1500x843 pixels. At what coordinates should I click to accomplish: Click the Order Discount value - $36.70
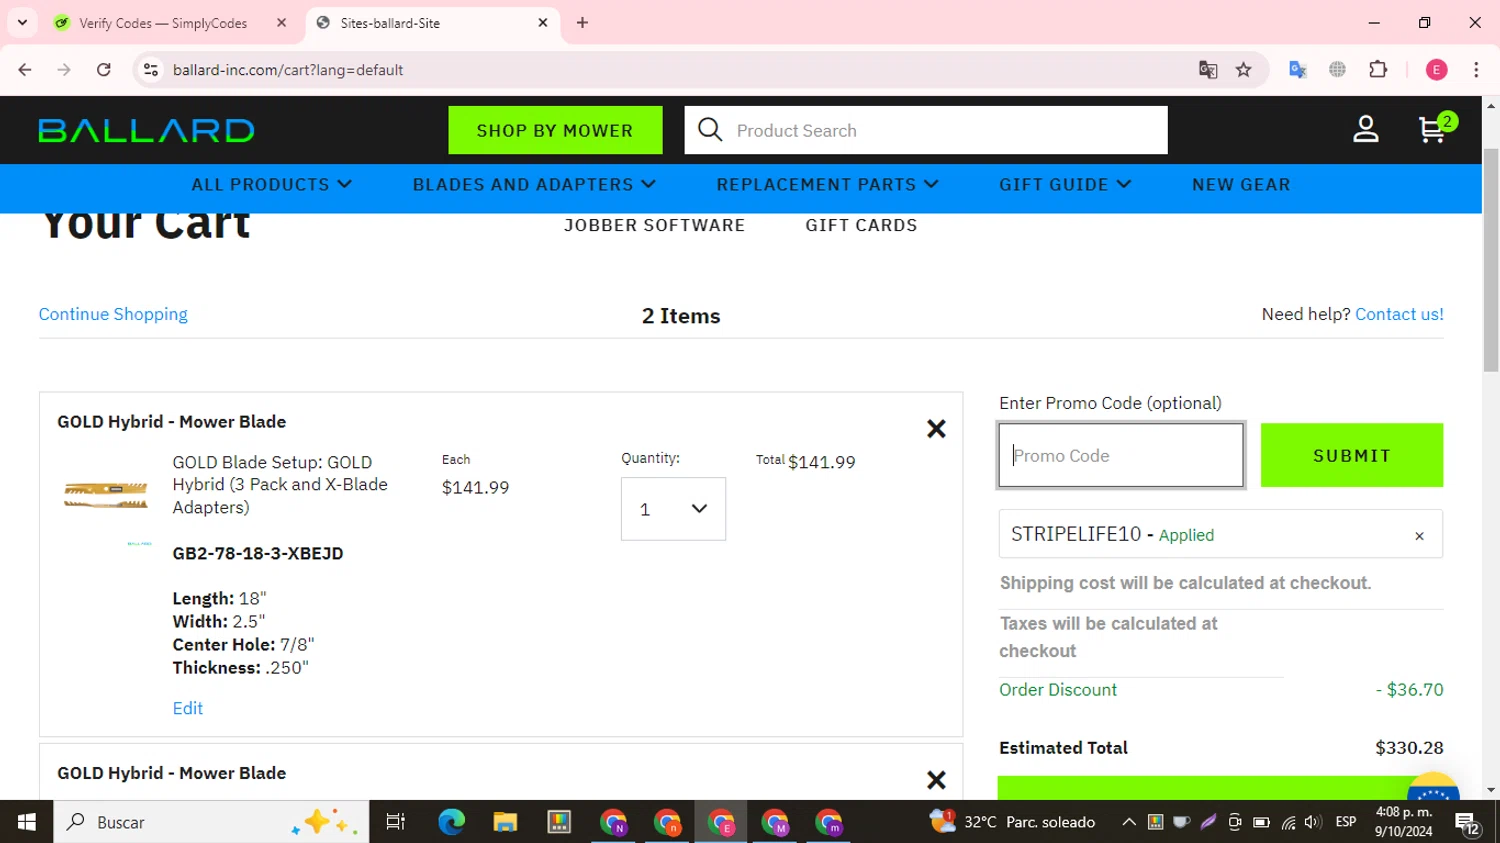(1409, 690)
